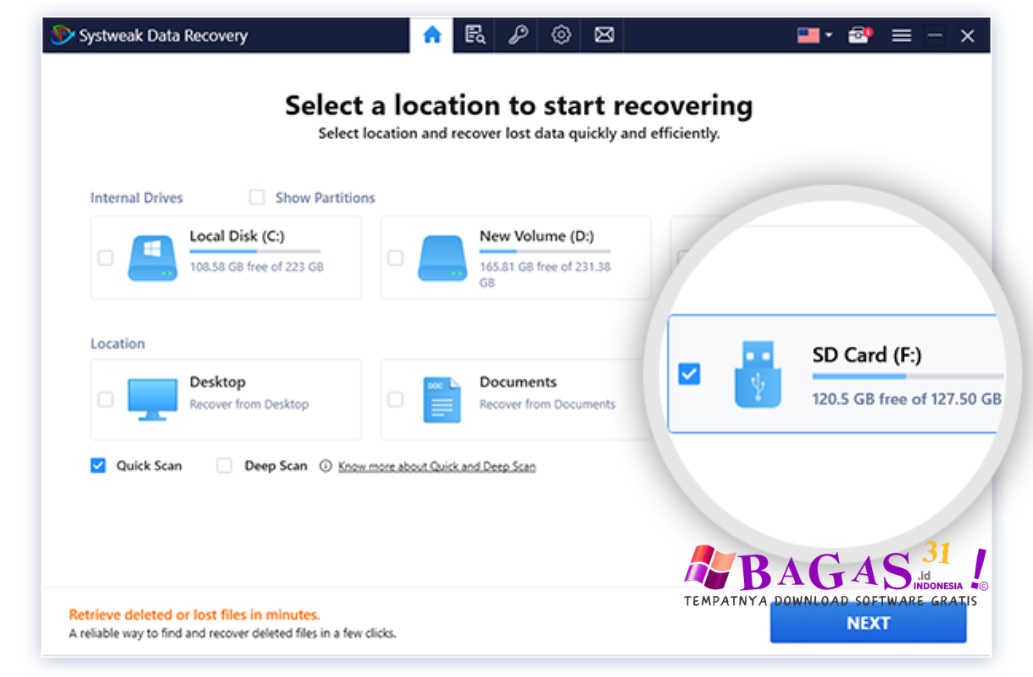Enable Deep Scan checkbox
1033x677 pixels.
coord(225,466)
